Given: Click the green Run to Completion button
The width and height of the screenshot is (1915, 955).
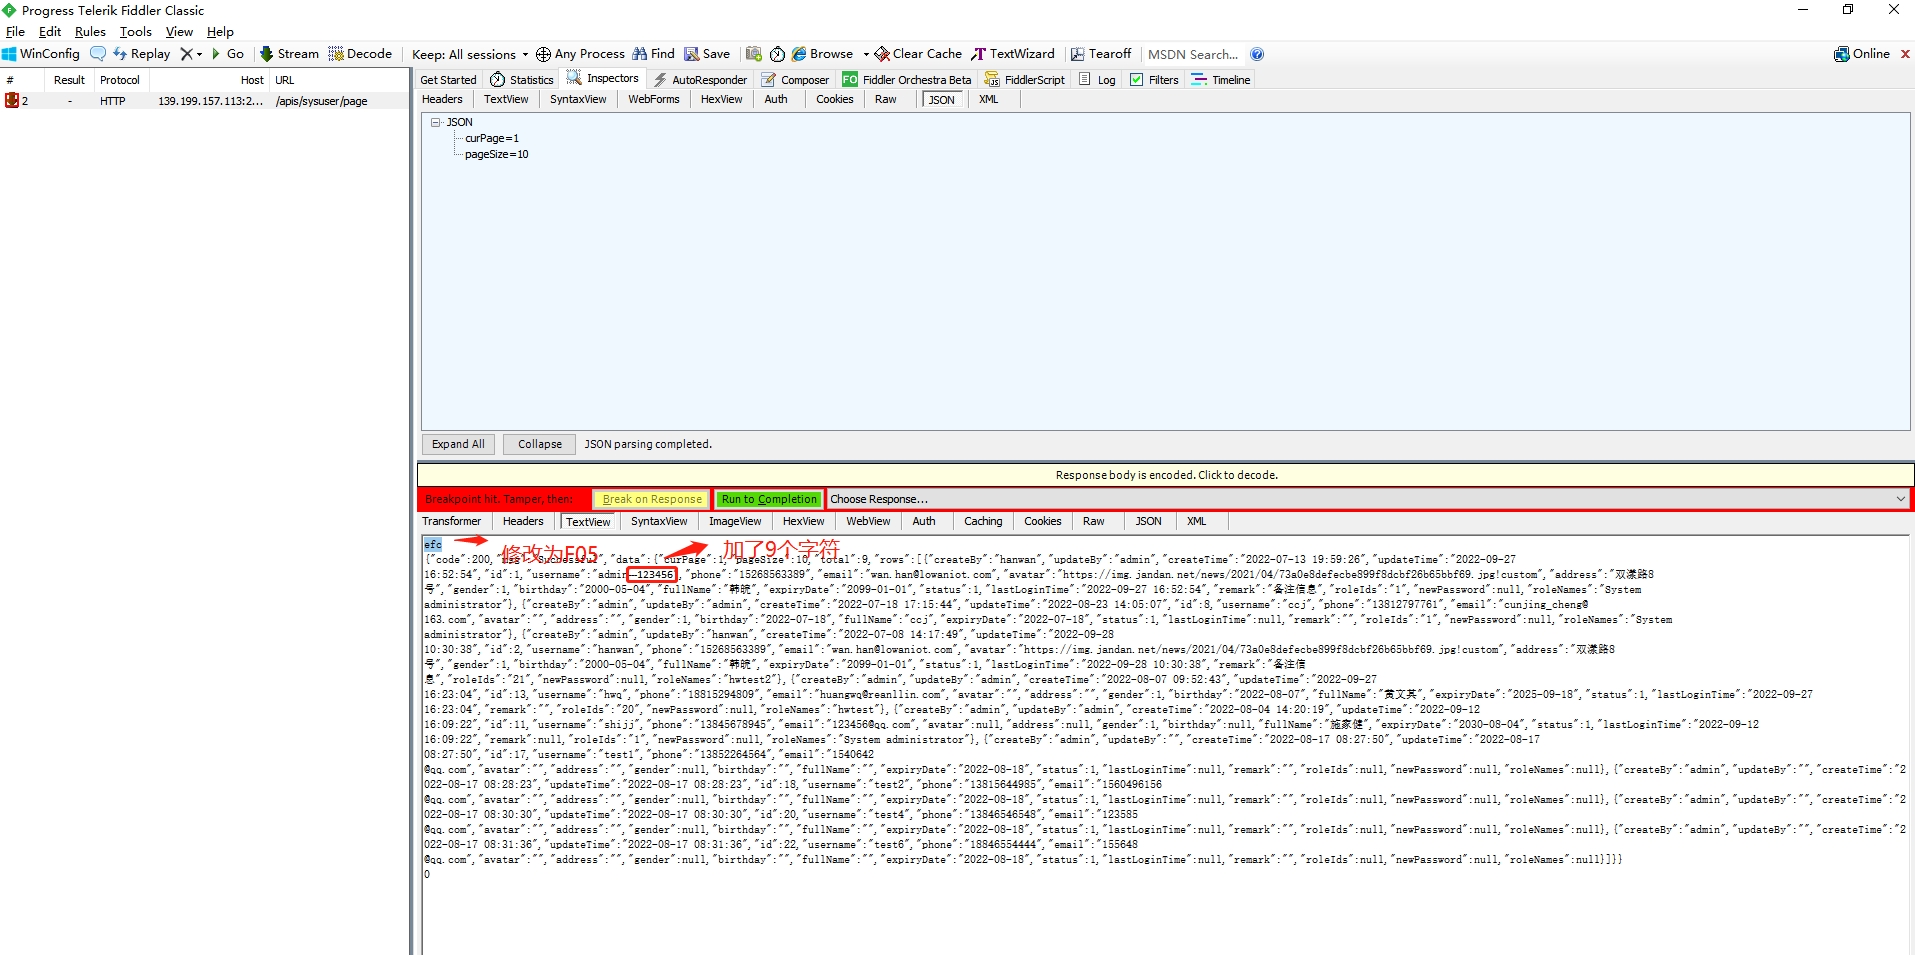Looking at the screenshot, I should pyautogui.click(x=769, y=499).
